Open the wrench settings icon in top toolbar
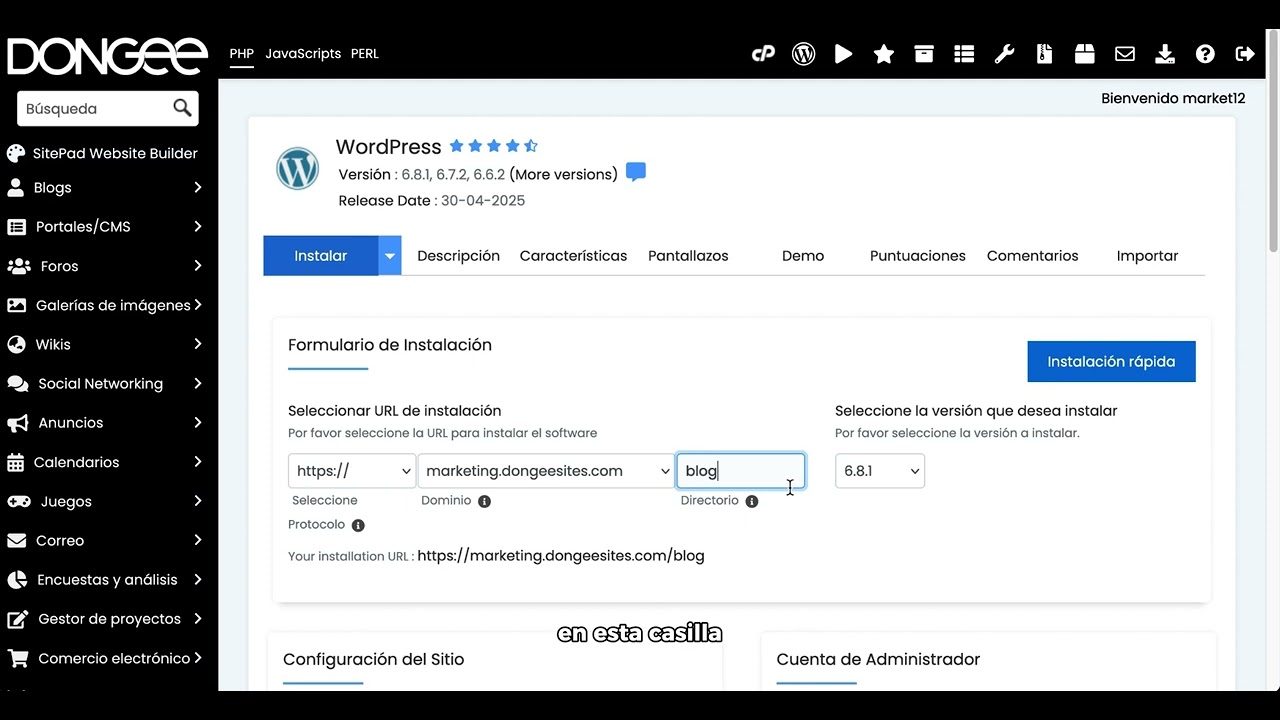The image size is (1280, 720). pos(1004,54)
